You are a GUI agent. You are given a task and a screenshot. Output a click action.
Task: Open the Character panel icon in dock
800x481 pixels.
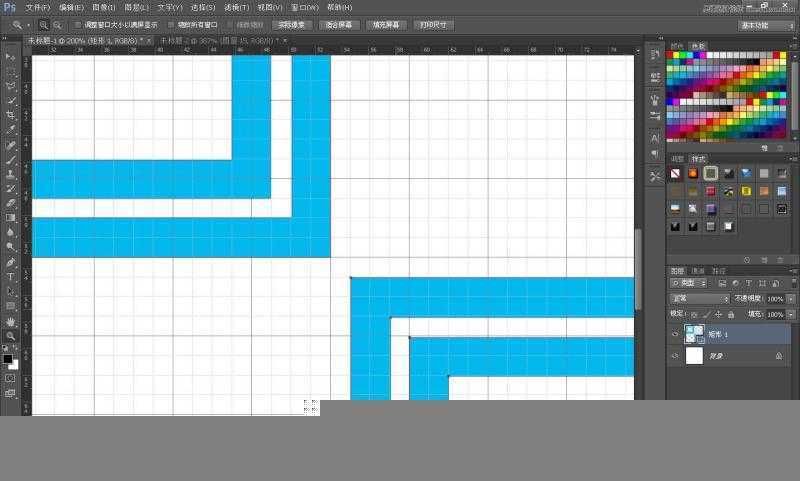[655, 138]
